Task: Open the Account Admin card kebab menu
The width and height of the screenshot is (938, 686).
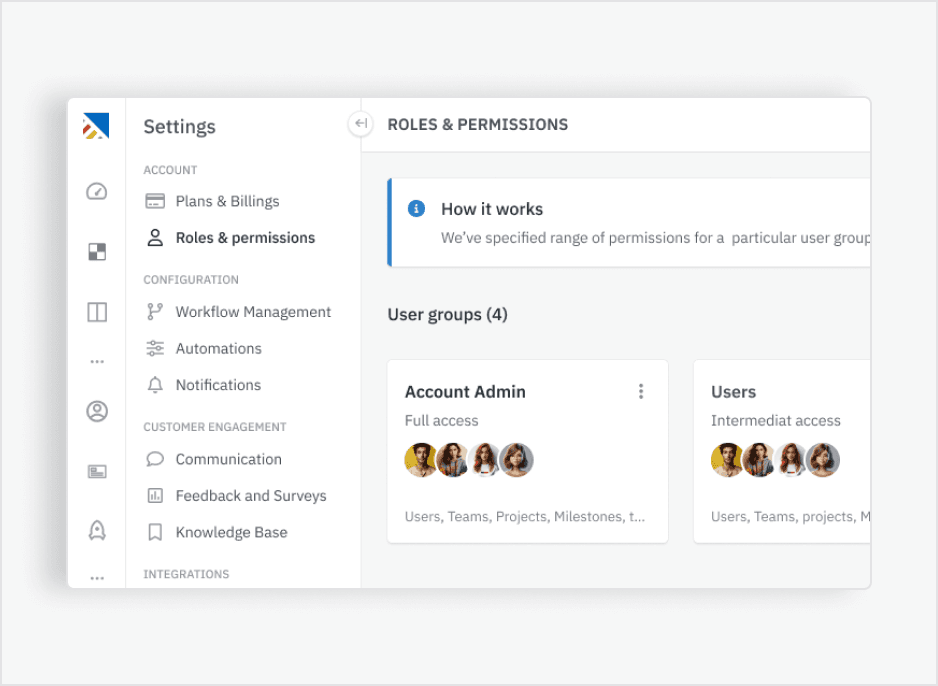Action: coord(641,391)
